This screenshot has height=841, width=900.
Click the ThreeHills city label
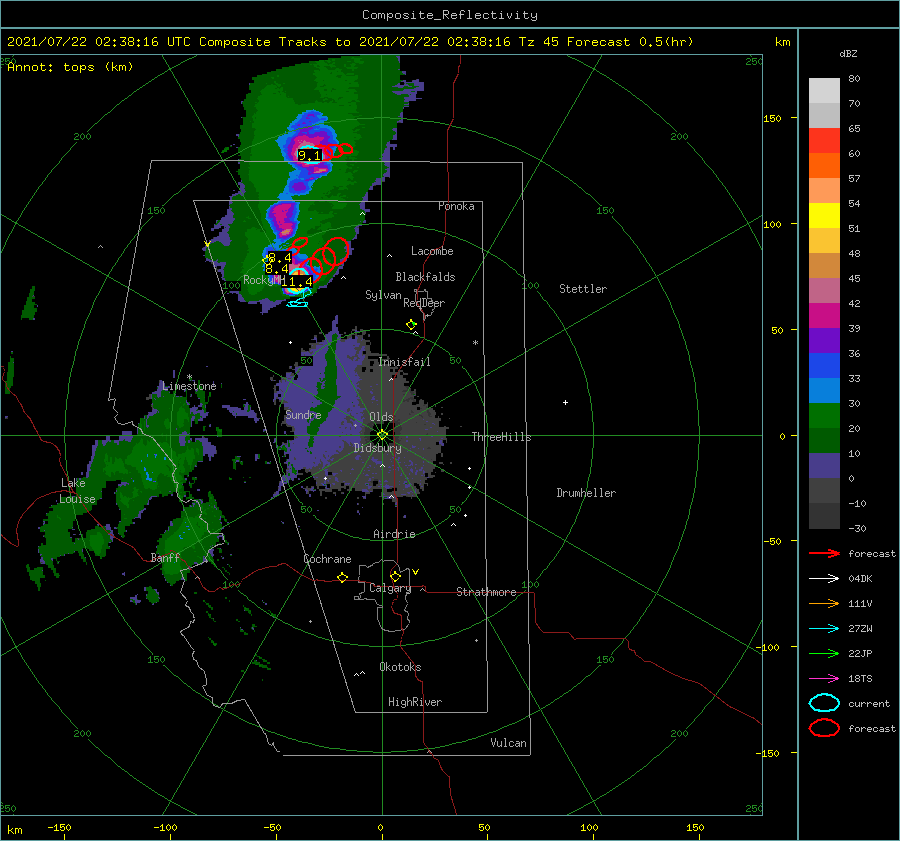click(501, 437)
